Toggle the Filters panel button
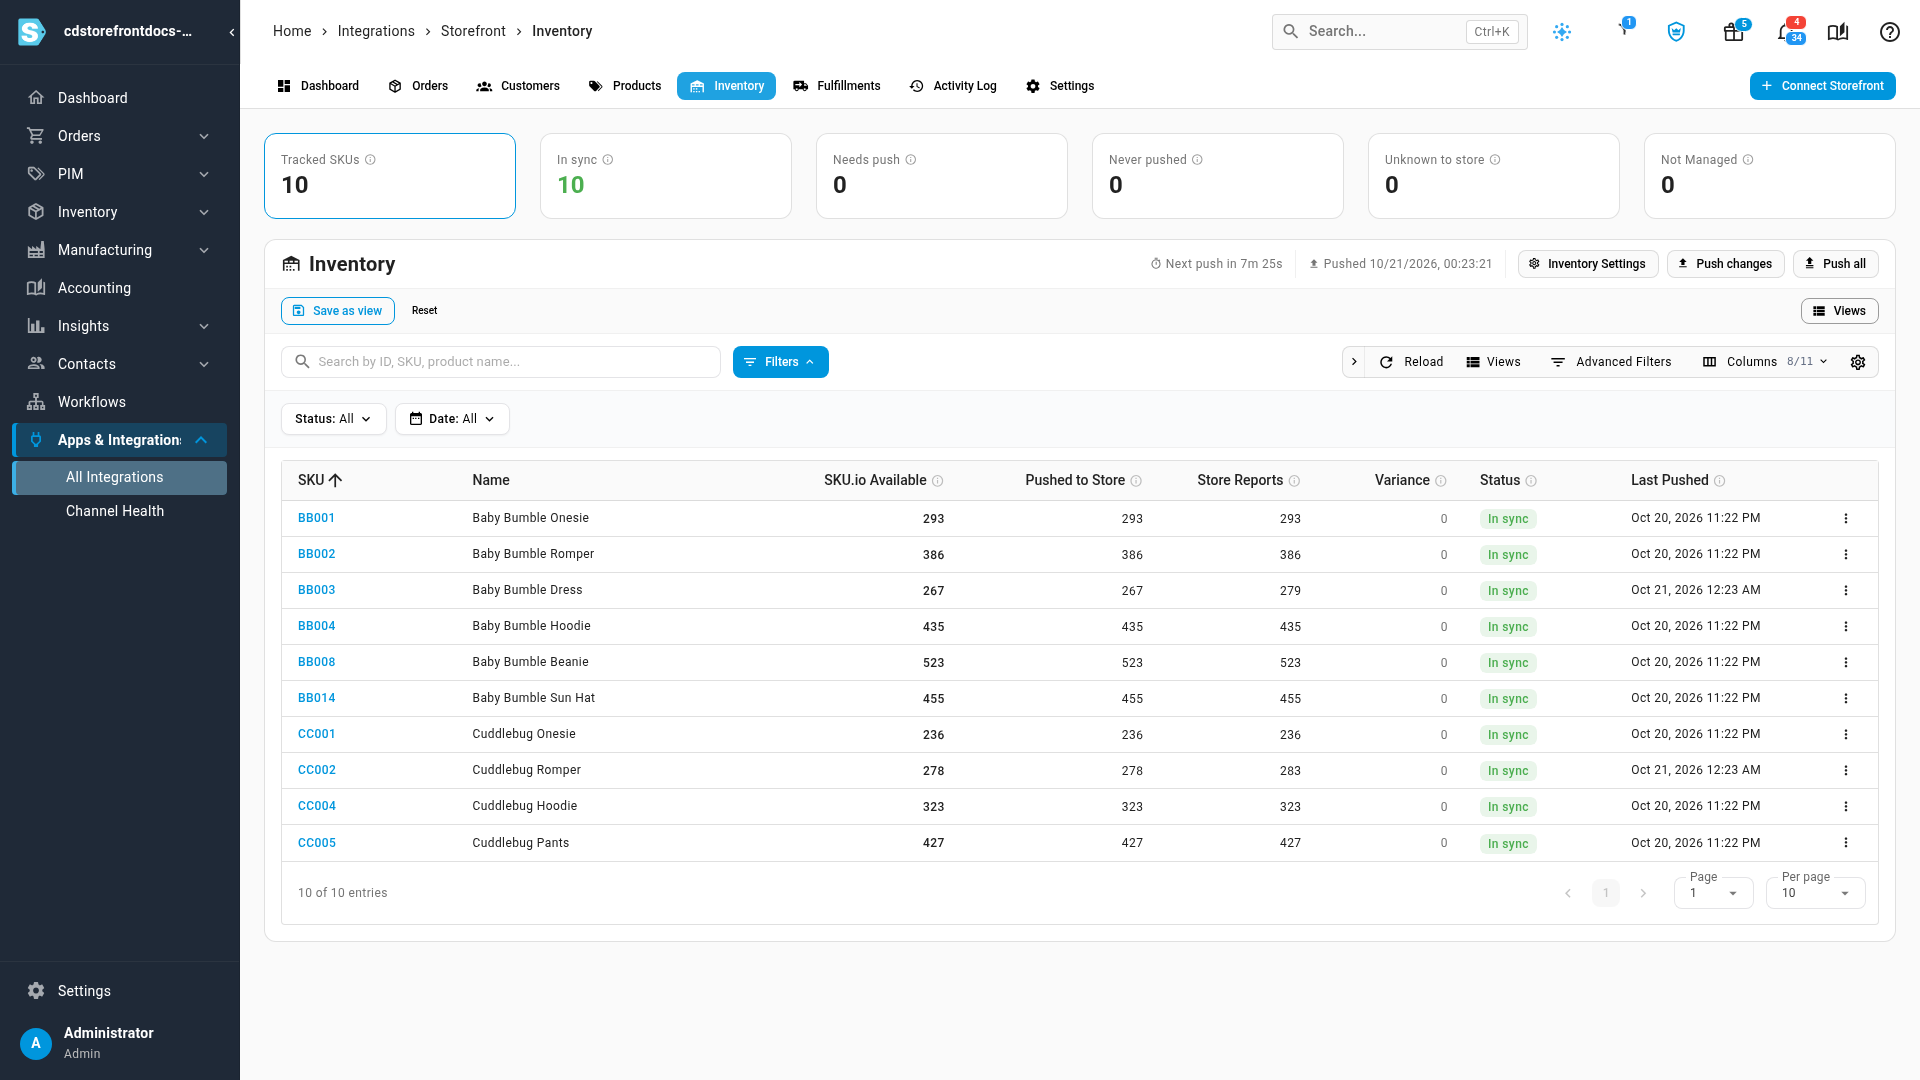Screen dimensions: 1920x1080 781,362
